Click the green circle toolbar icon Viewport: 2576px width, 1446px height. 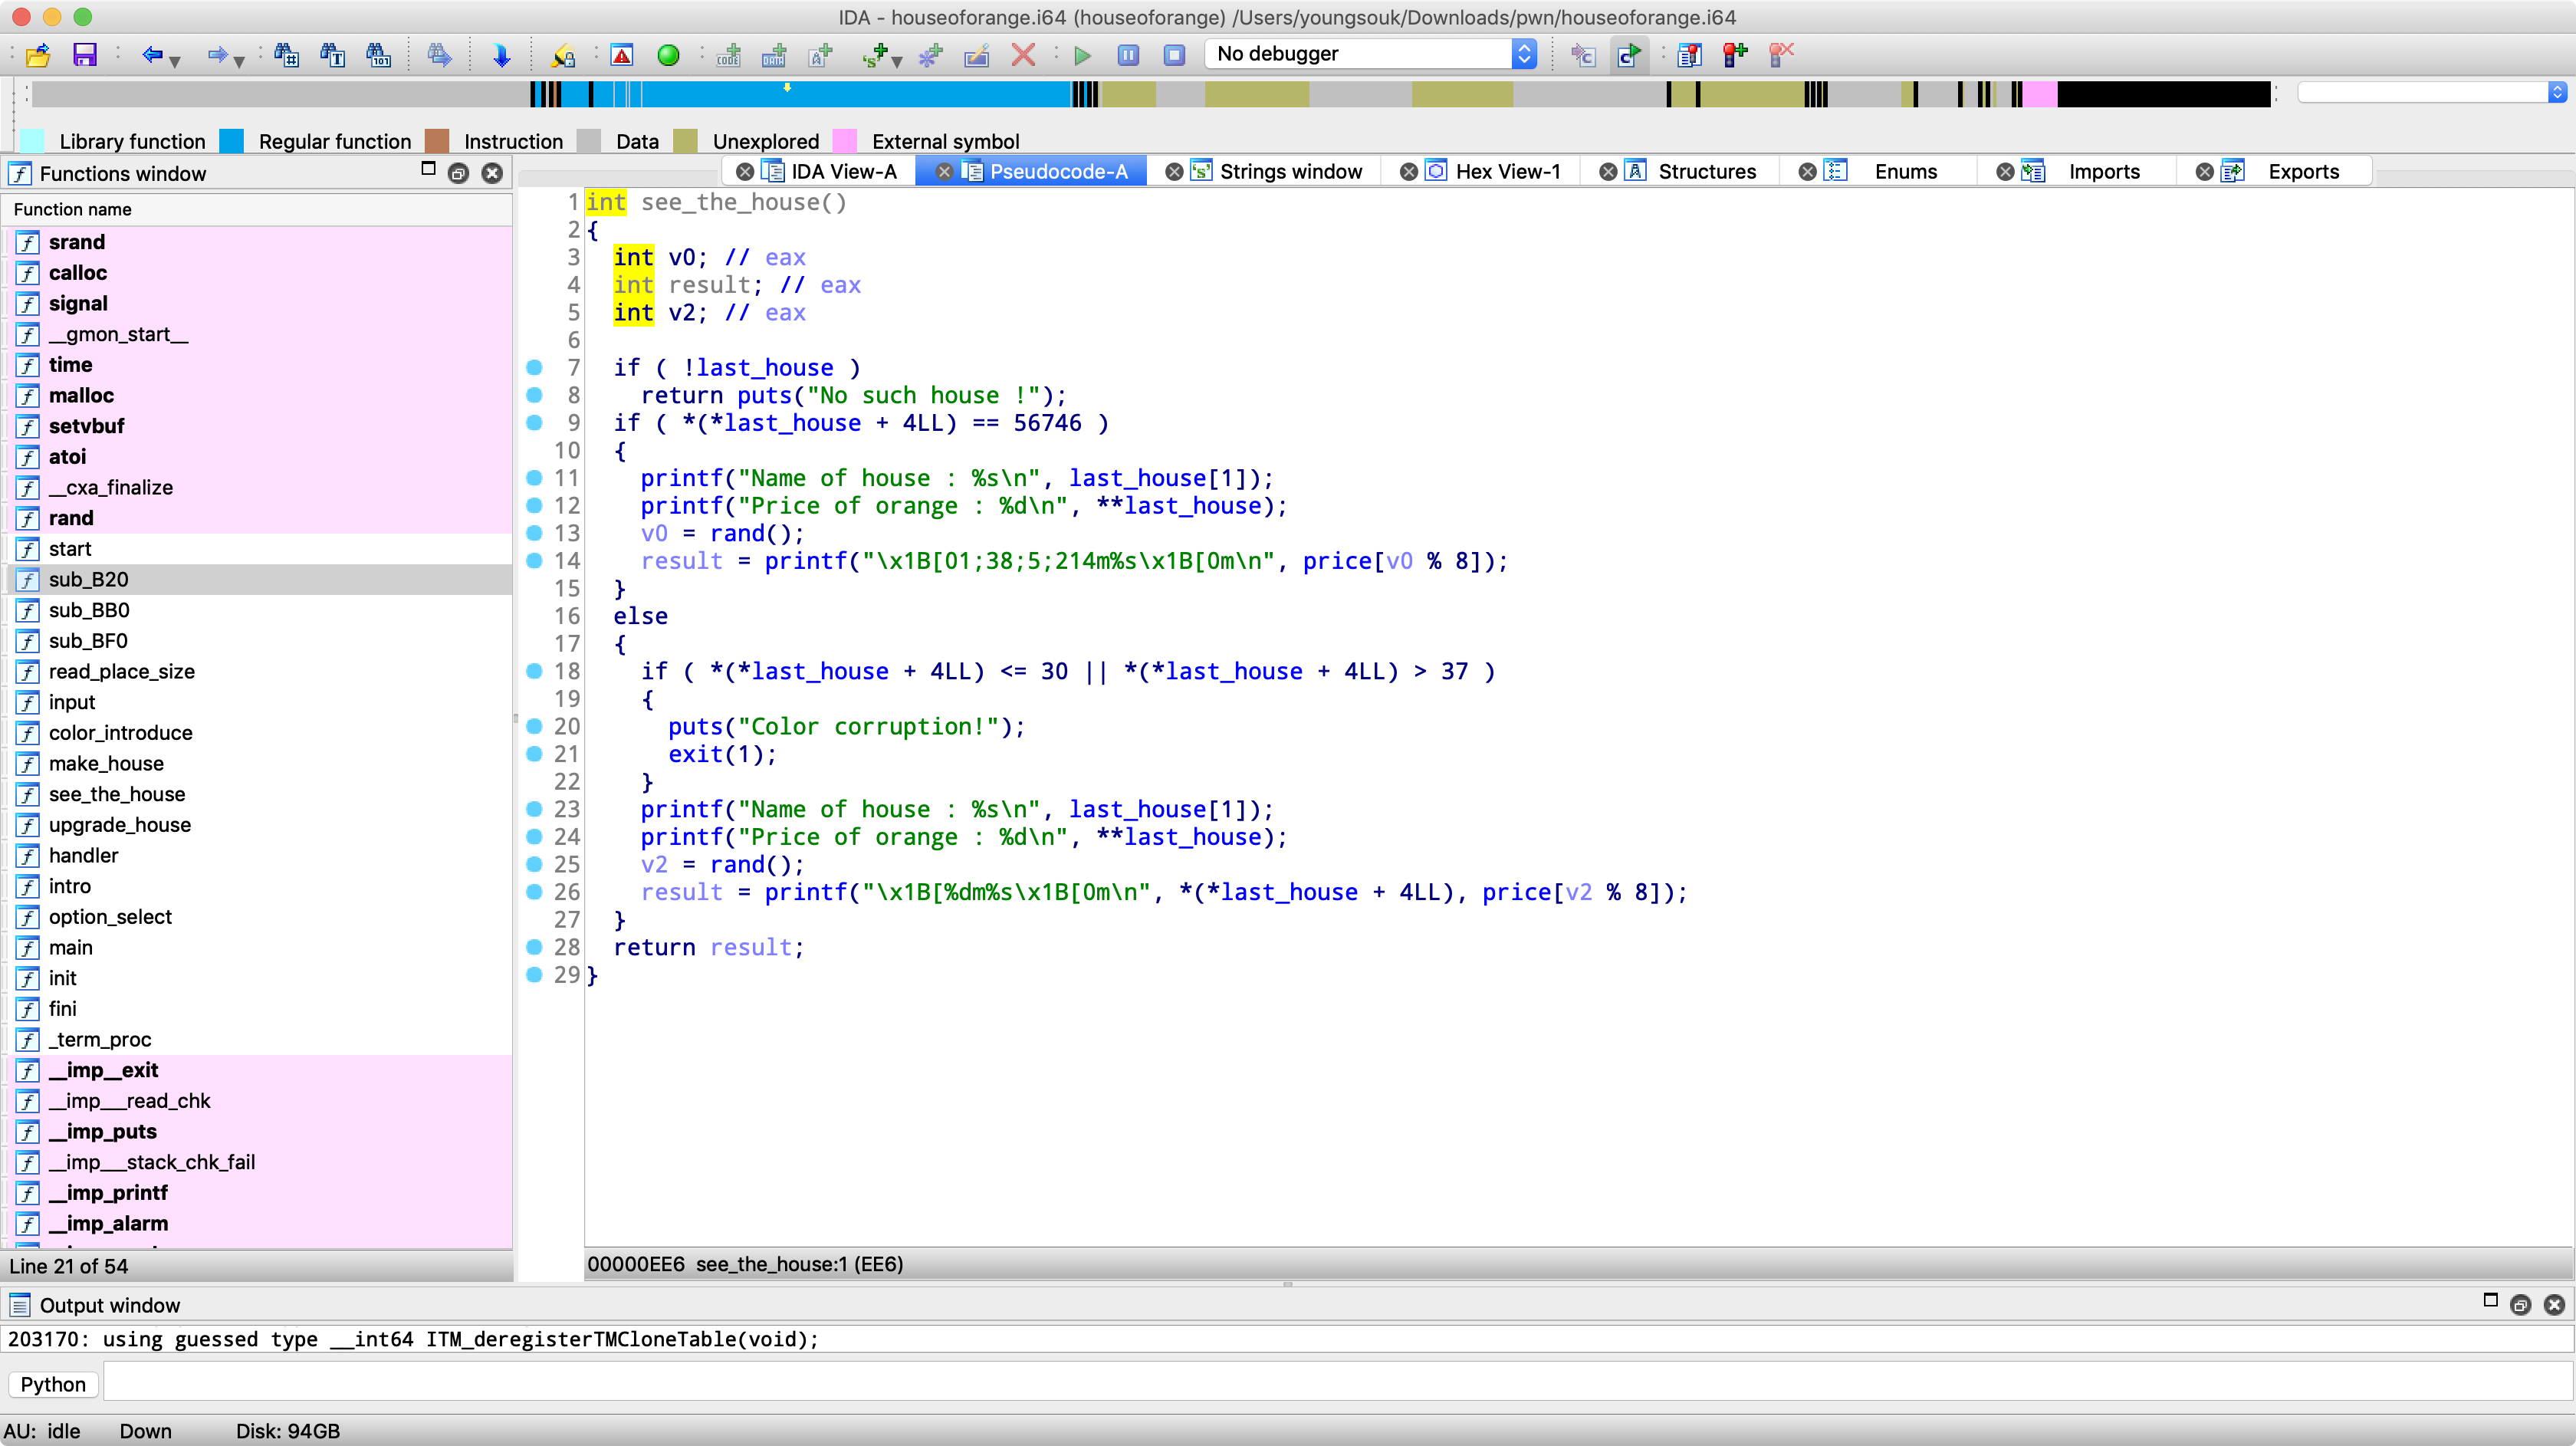[668, 54]
